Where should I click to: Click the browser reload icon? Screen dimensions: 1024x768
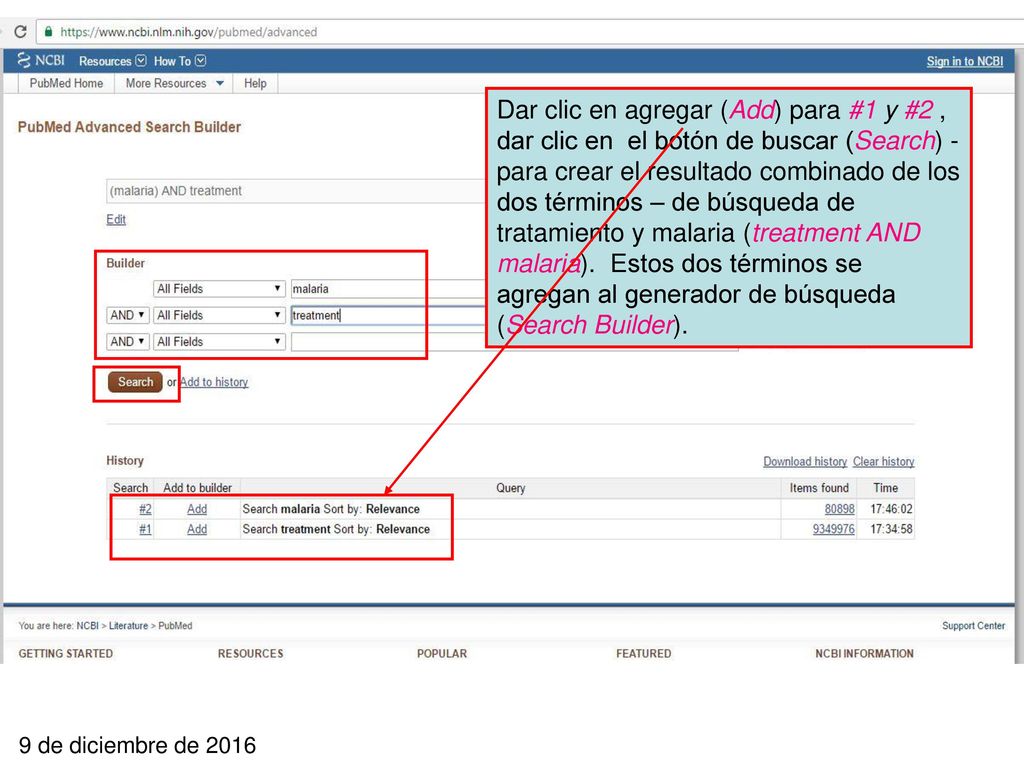pos(20,31)
